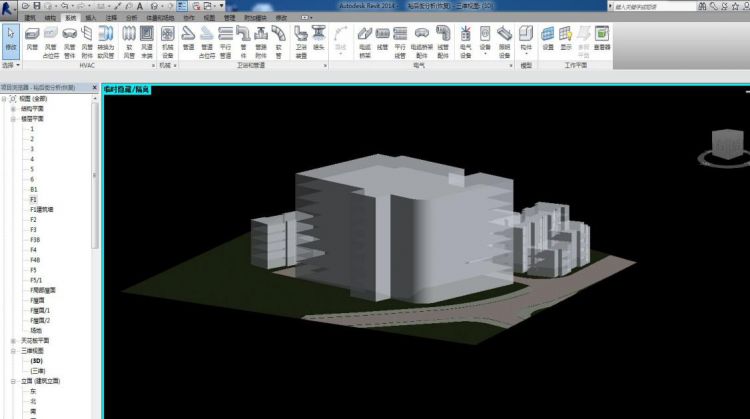Collapse the Views (全部) tree root

(x=4, y=99)
